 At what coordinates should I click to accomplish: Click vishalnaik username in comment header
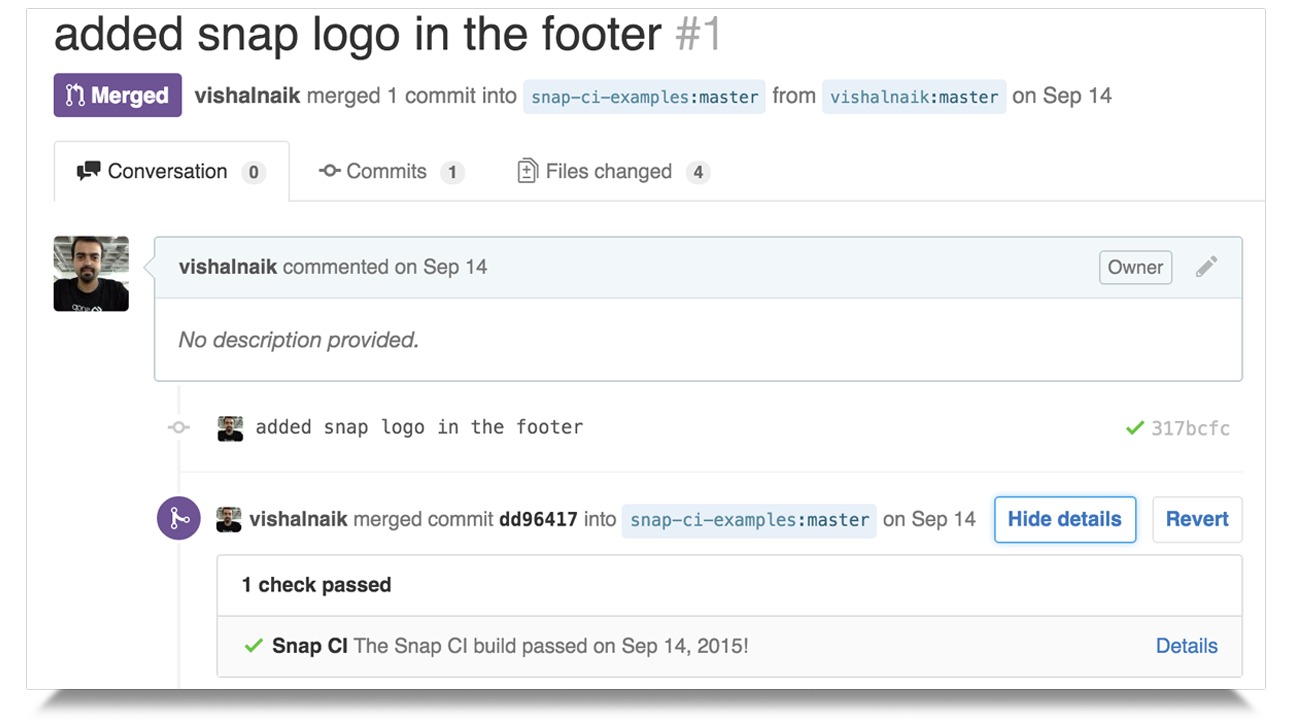(228, 267)
